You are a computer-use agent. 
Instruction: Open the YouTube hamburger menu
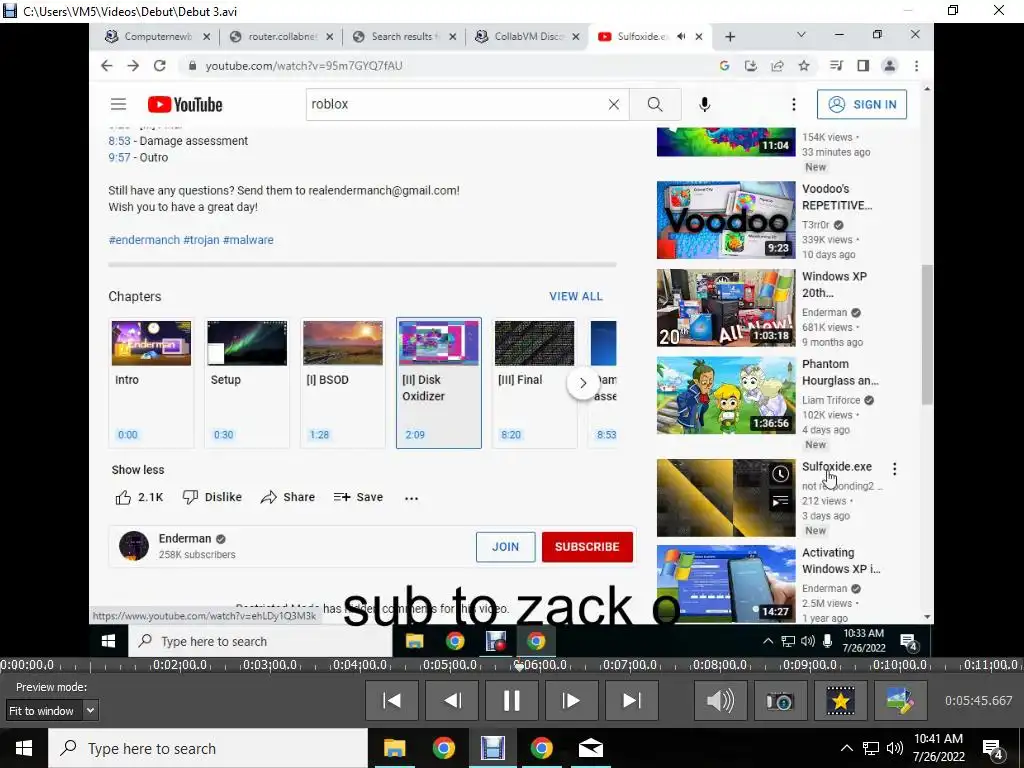point(118,104)
